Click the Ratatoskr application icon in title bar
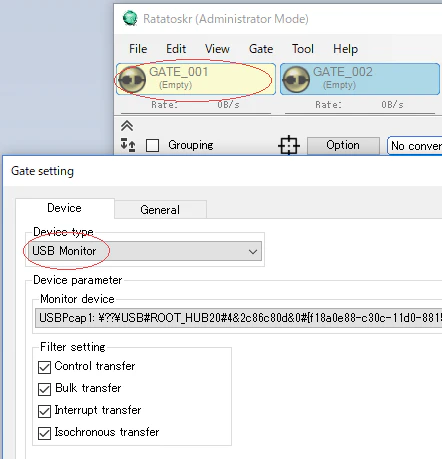Image resolution: width=442 pixels, height=459 pixels. (x=130, y=18)
